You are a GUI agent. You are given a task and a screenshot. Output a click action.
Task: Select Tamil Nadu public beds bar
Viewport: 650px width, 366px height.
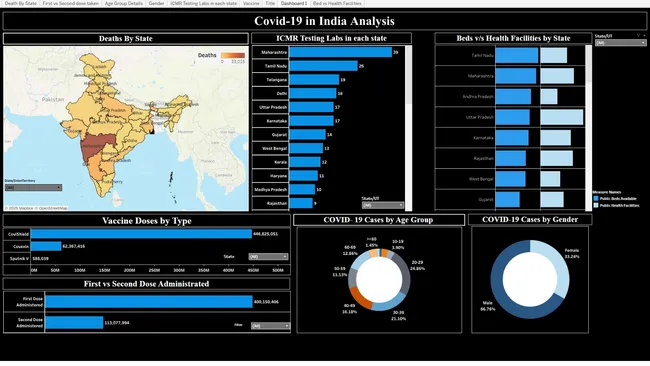[x=517, y=55]
